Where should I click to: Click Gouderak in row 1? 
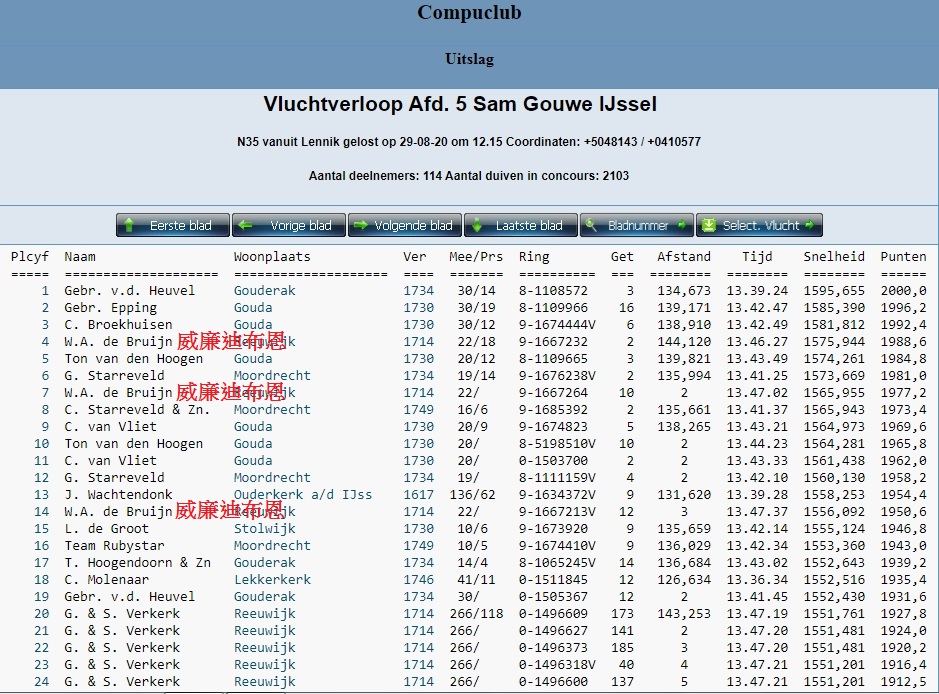pyautogui.click(x=265, y=290)
